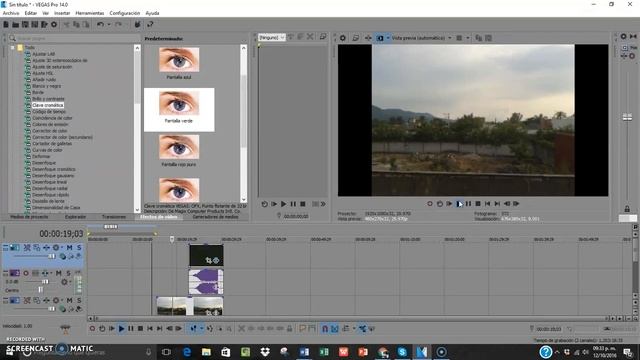Open the undo history dropdown arrow
The width and height of the screenshot is (640, 360).
109,24
